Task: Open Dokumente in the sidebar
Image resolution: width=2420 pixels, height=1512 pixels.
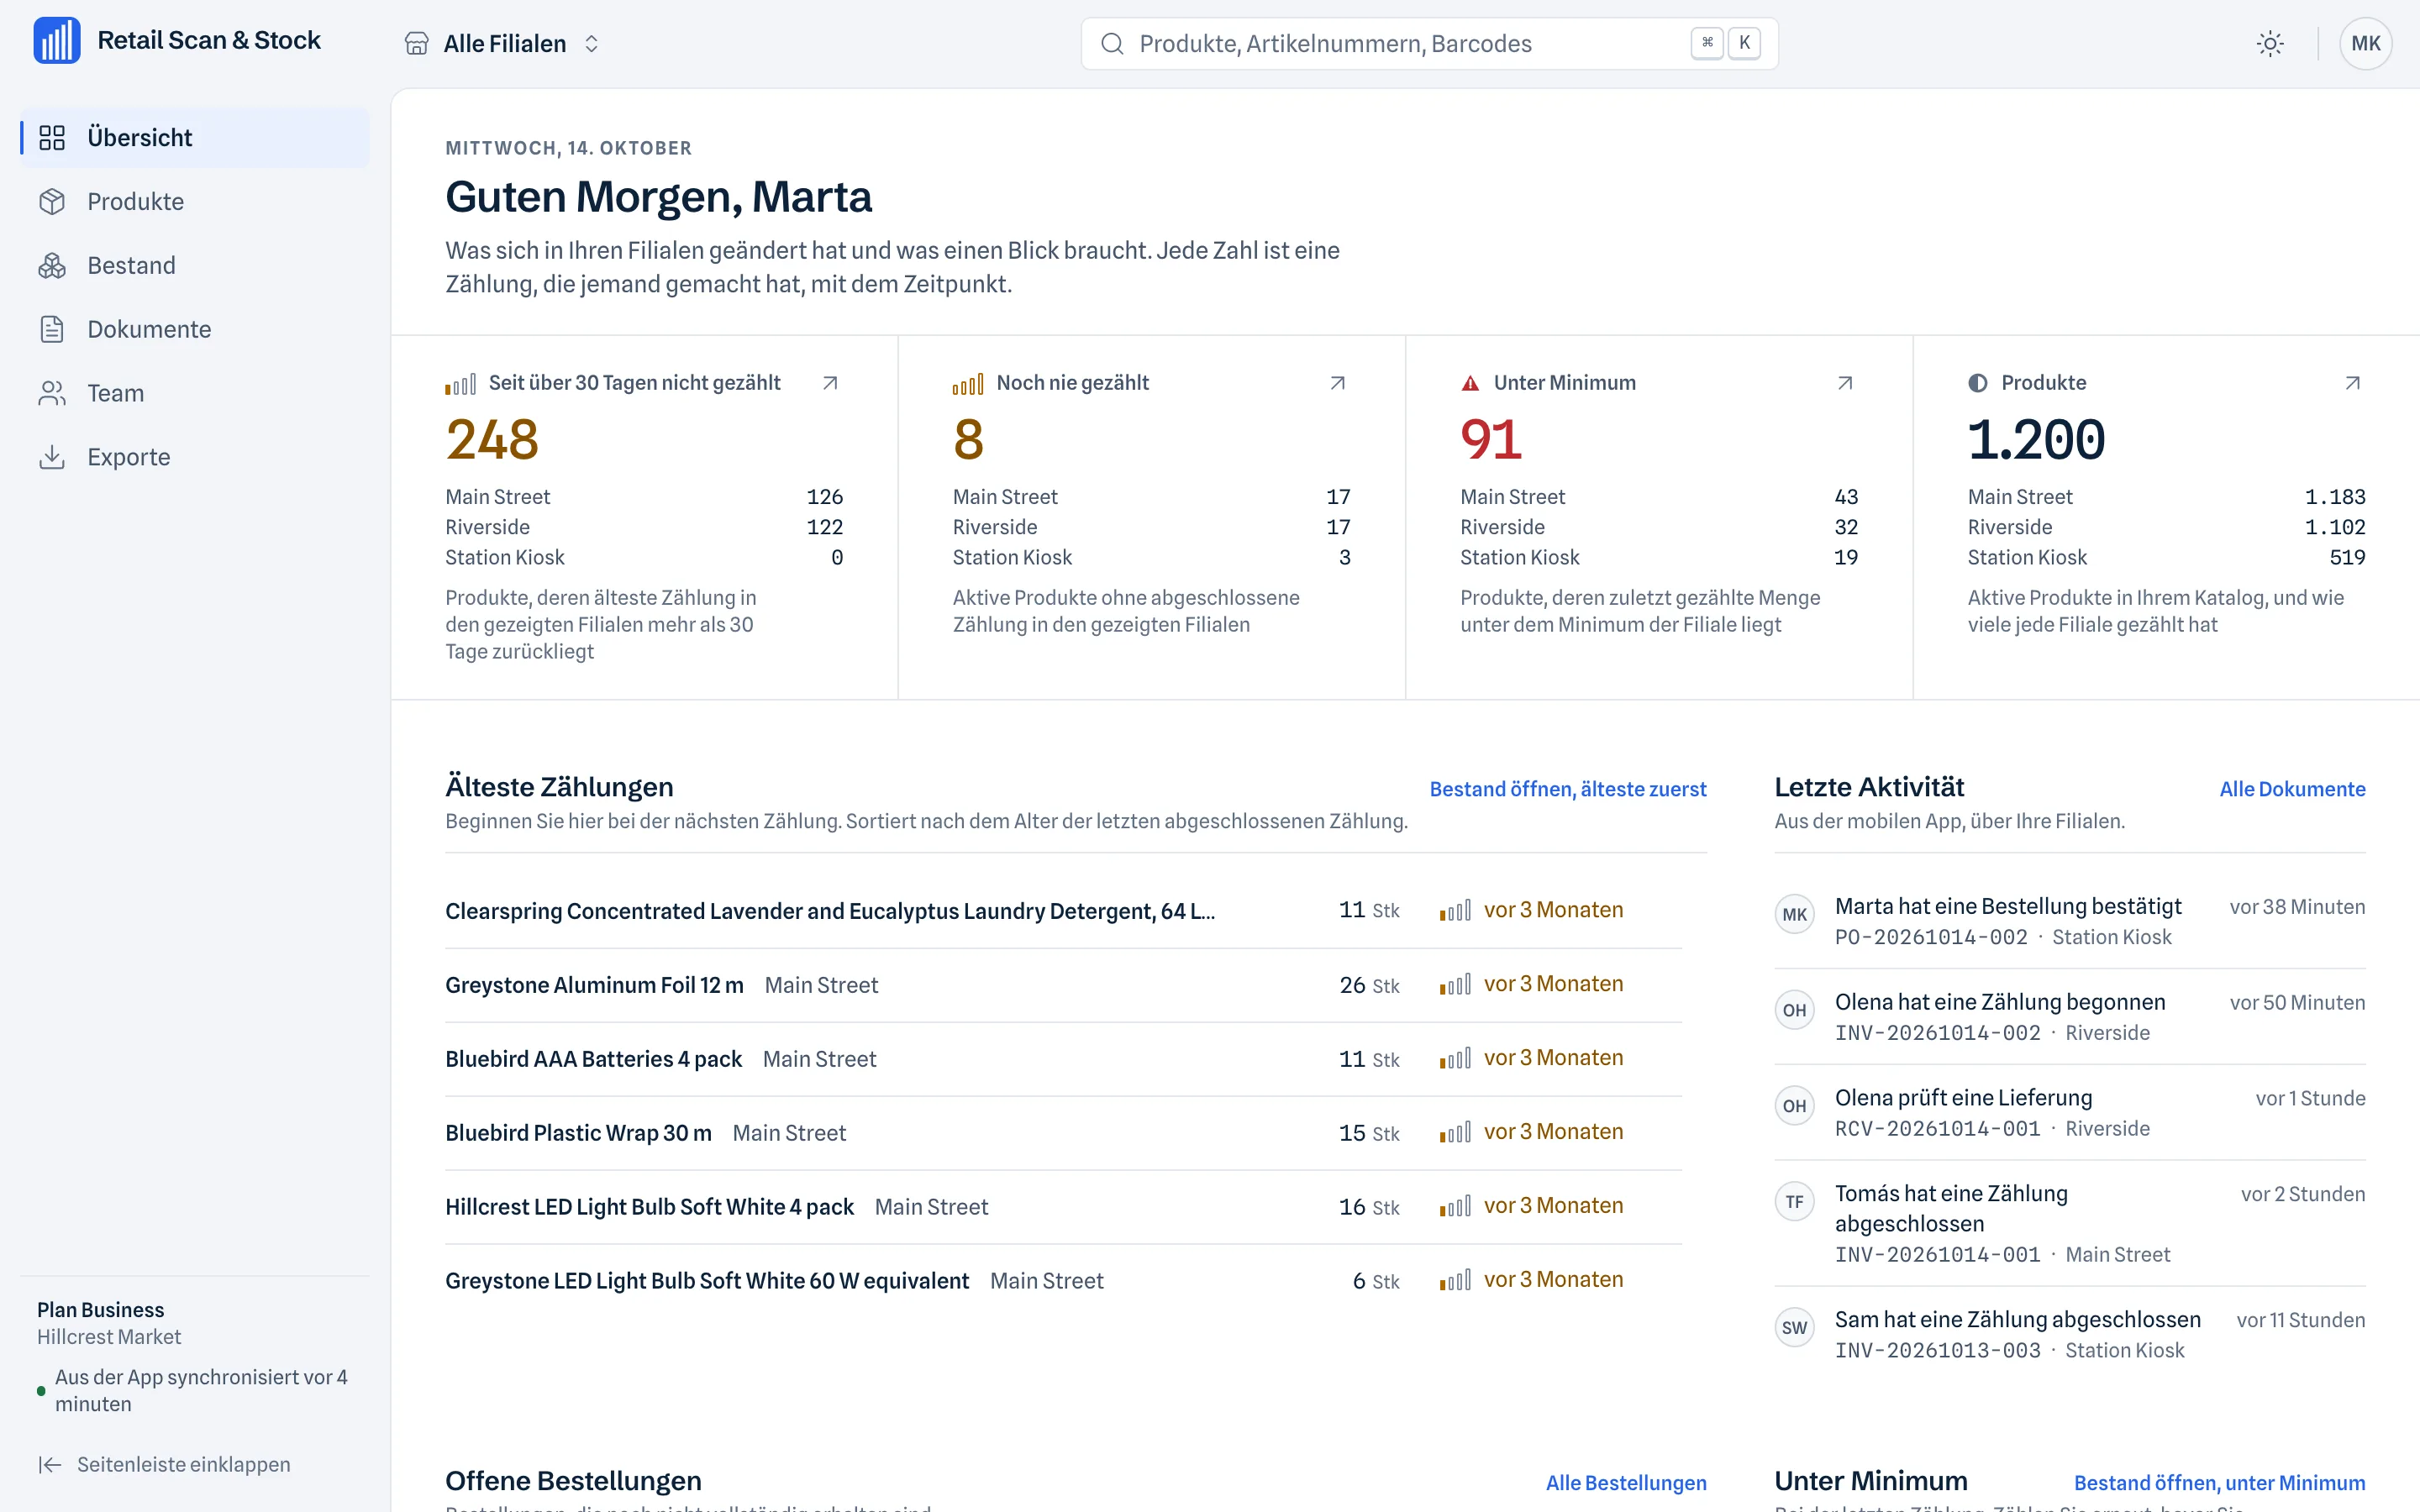Action: (194, 330)
